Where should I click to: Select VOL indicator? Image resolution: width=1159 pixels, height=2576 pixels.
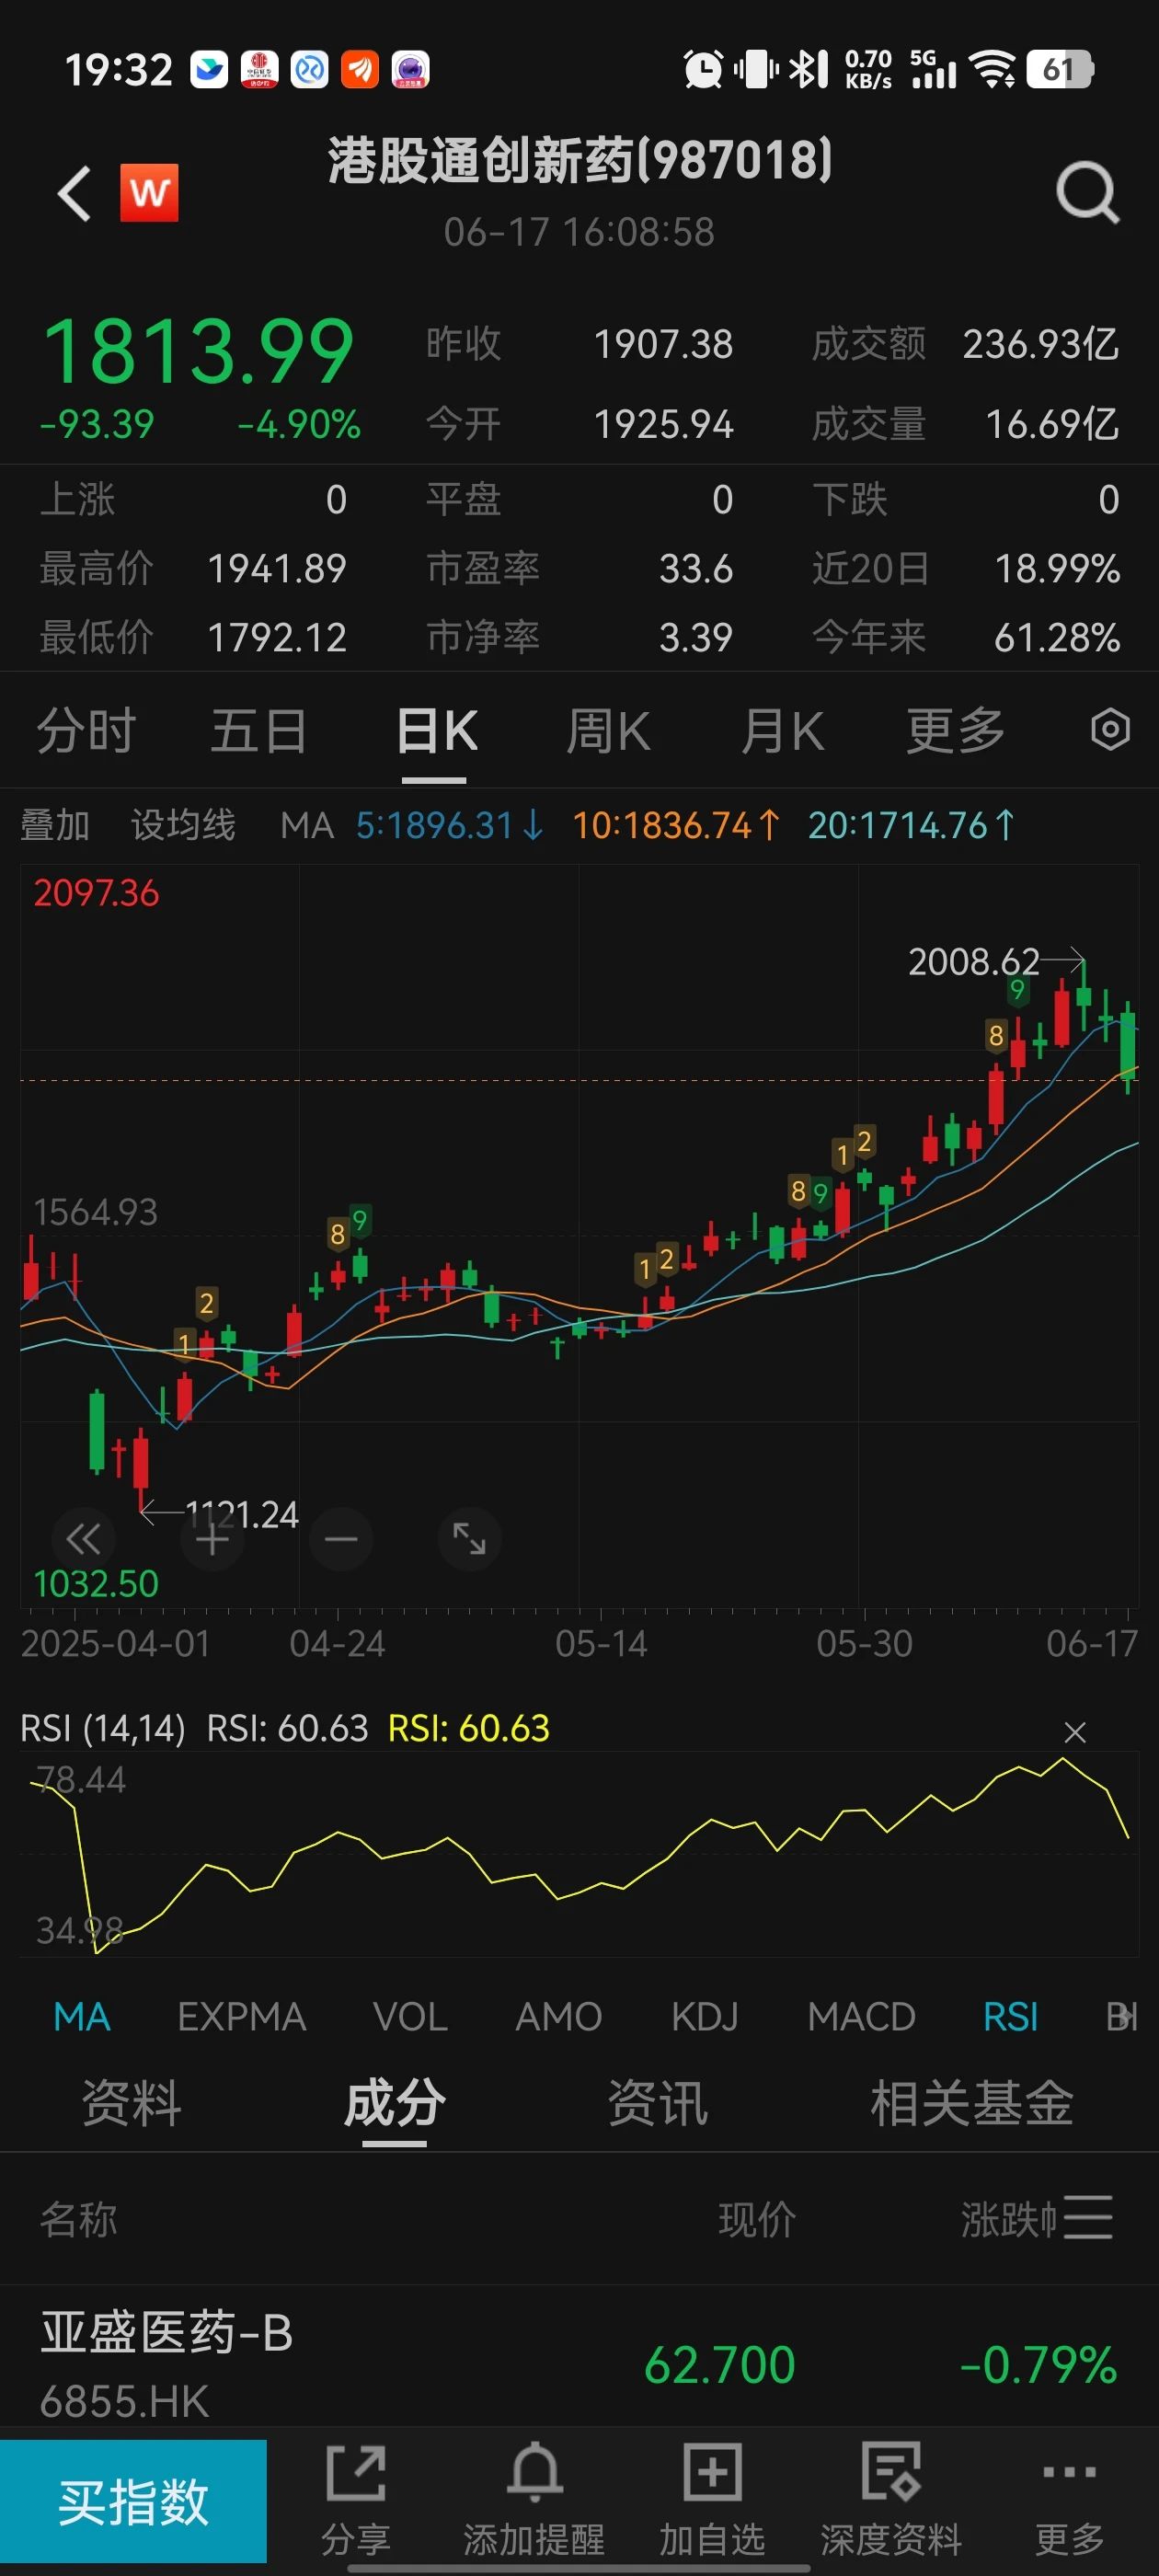click(x=410, y=2016)
